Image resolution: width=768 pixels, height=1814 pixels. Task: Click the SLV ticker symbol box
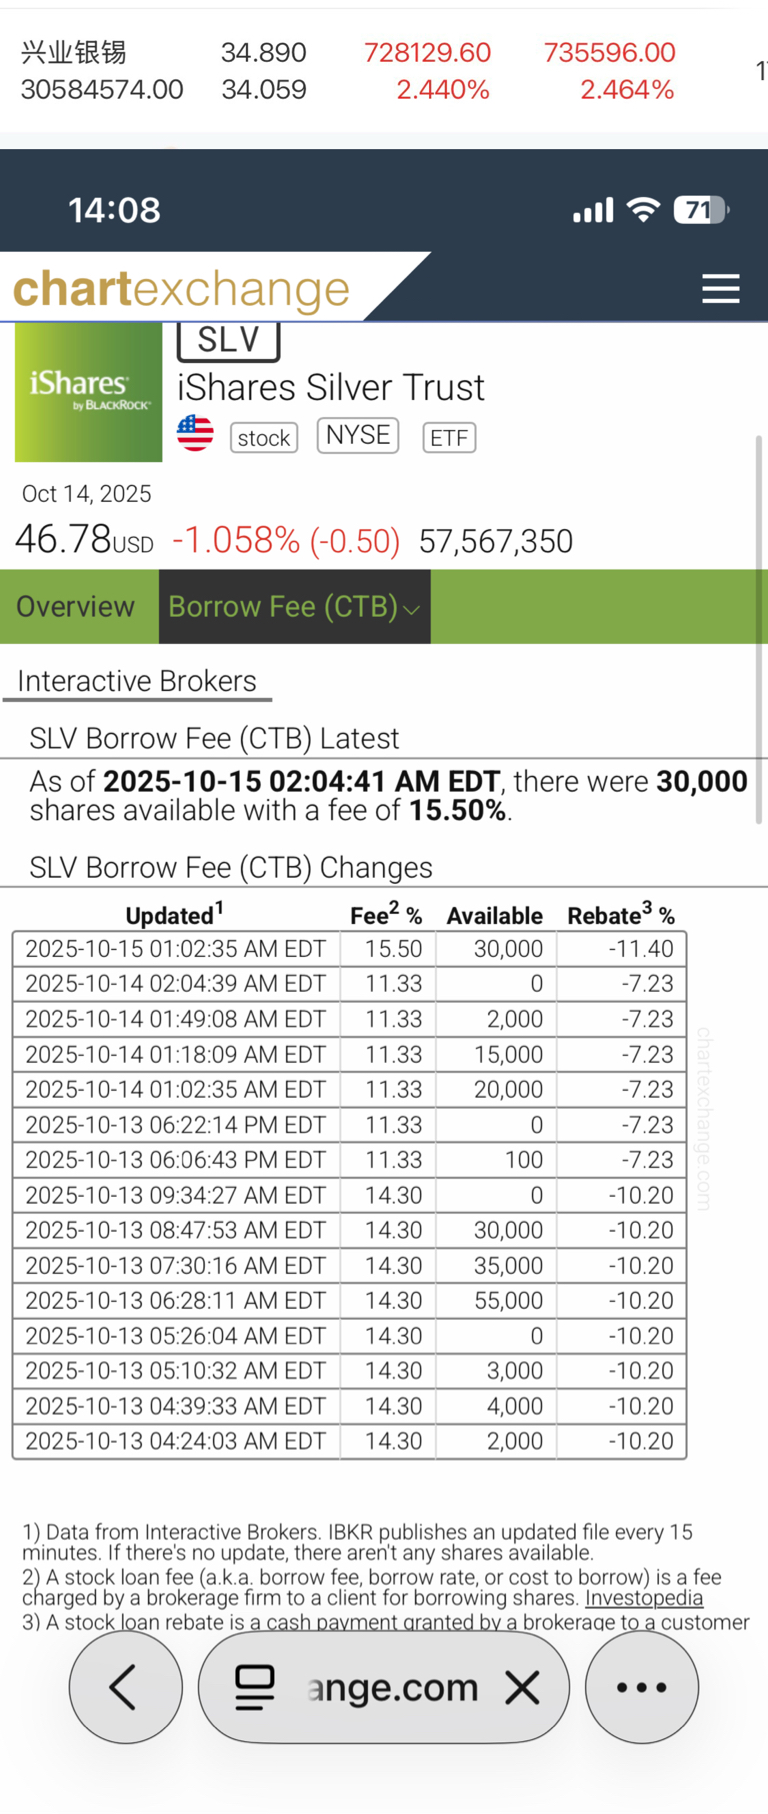point(228,341)
